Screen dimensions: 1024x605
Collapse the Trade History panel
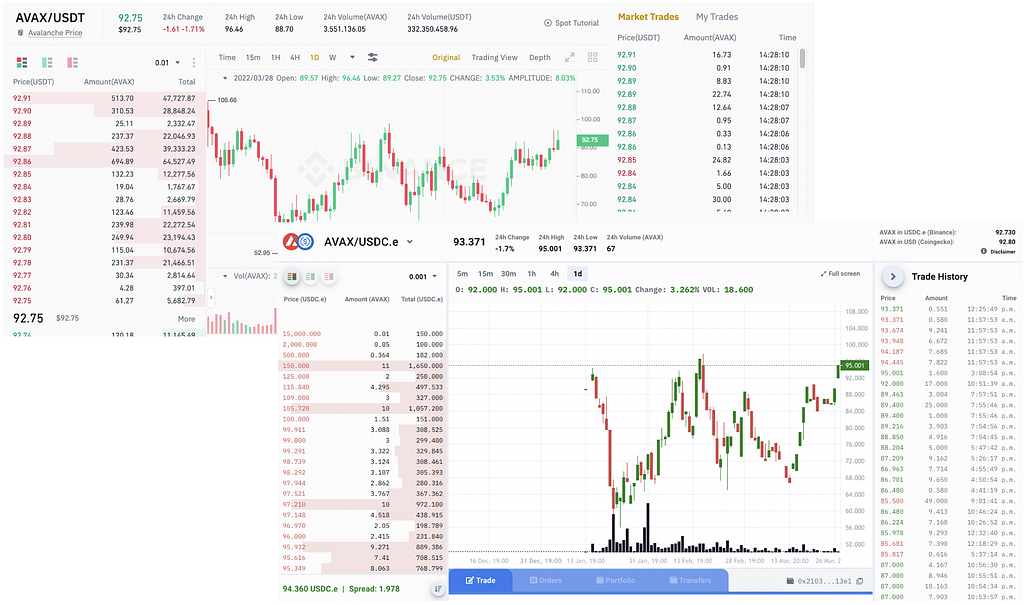893,276
